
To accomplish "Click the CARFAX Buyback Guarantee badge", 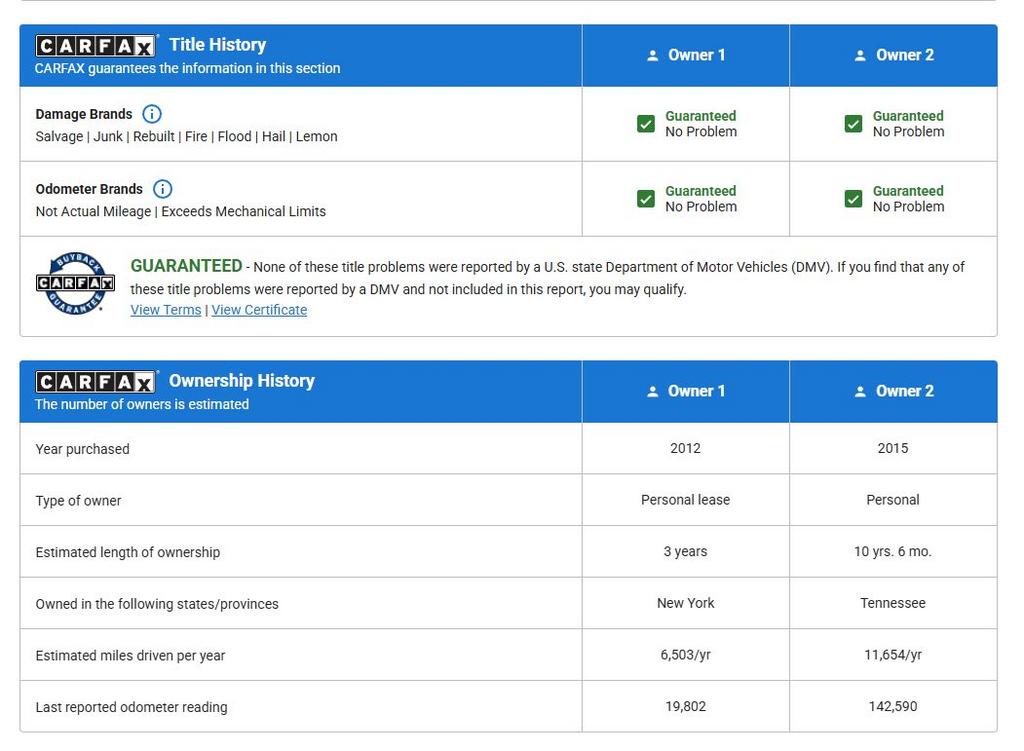I will [75, 283].
